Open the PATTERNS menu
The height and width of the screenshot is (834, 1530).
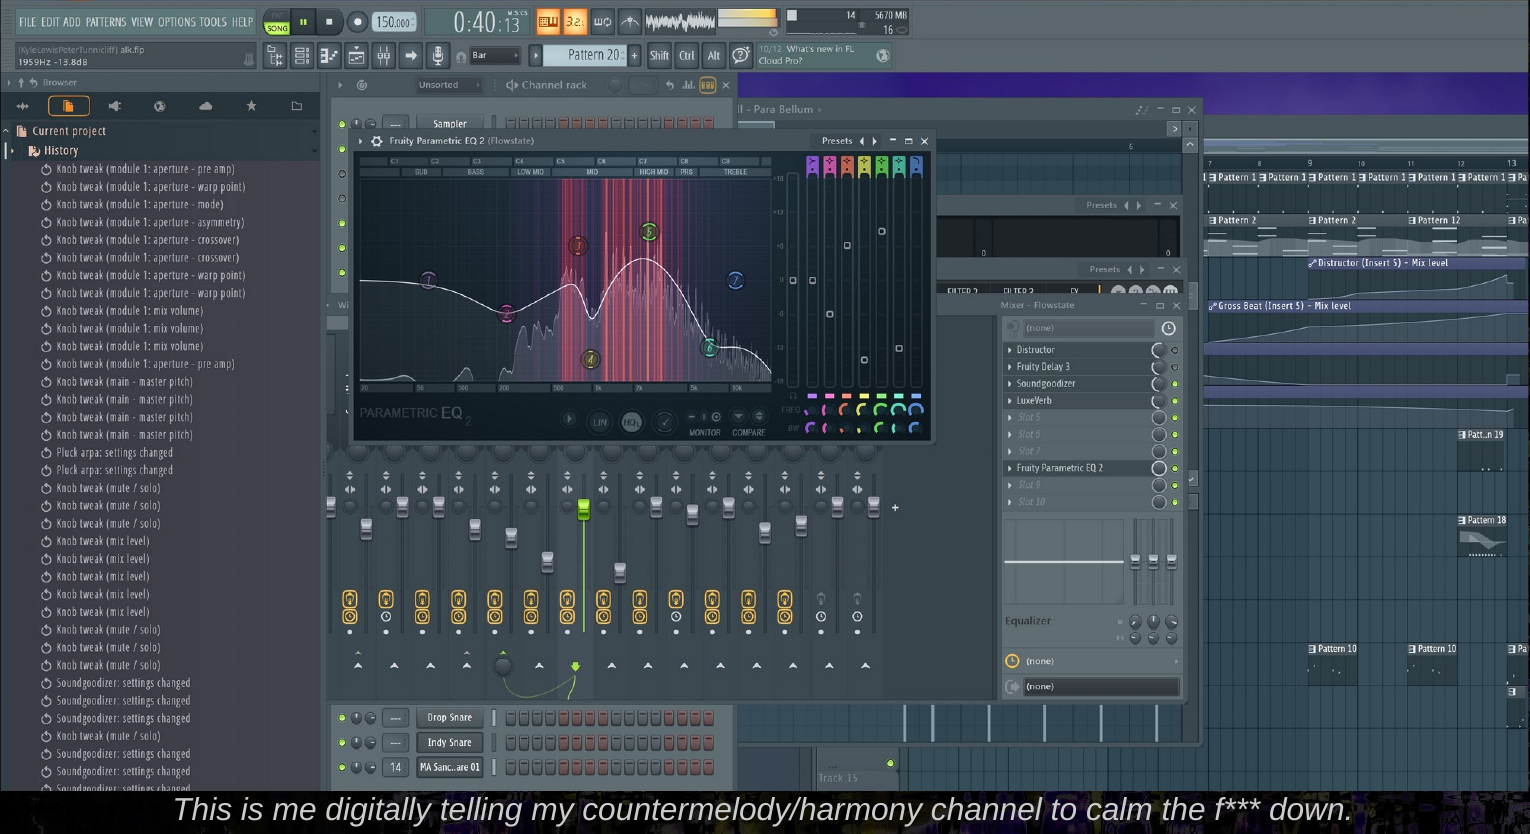click(x=105, y=21)
